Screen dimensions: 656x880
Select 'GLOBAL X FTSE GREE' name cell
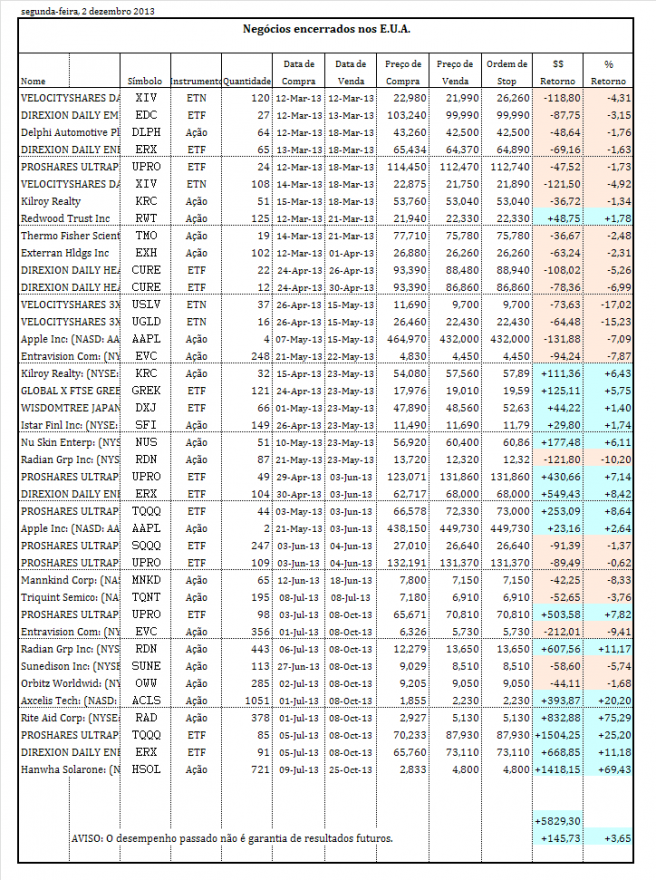pyautogui.click(x=70, y=391)
